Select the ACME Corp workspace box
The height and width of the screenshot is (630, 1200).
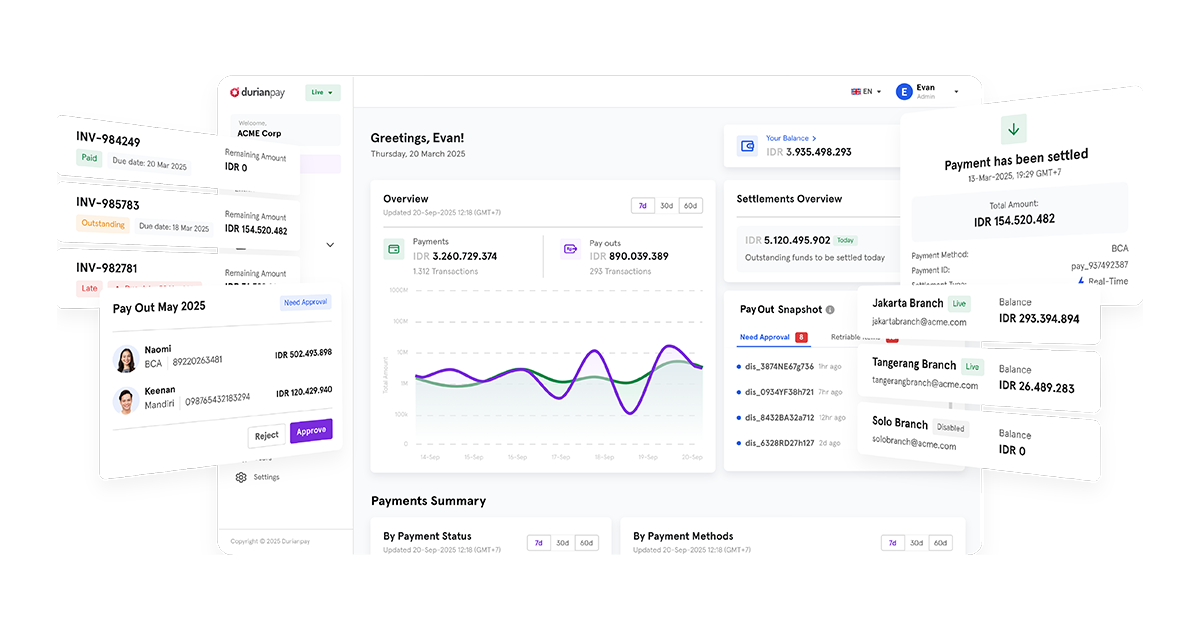285,129
